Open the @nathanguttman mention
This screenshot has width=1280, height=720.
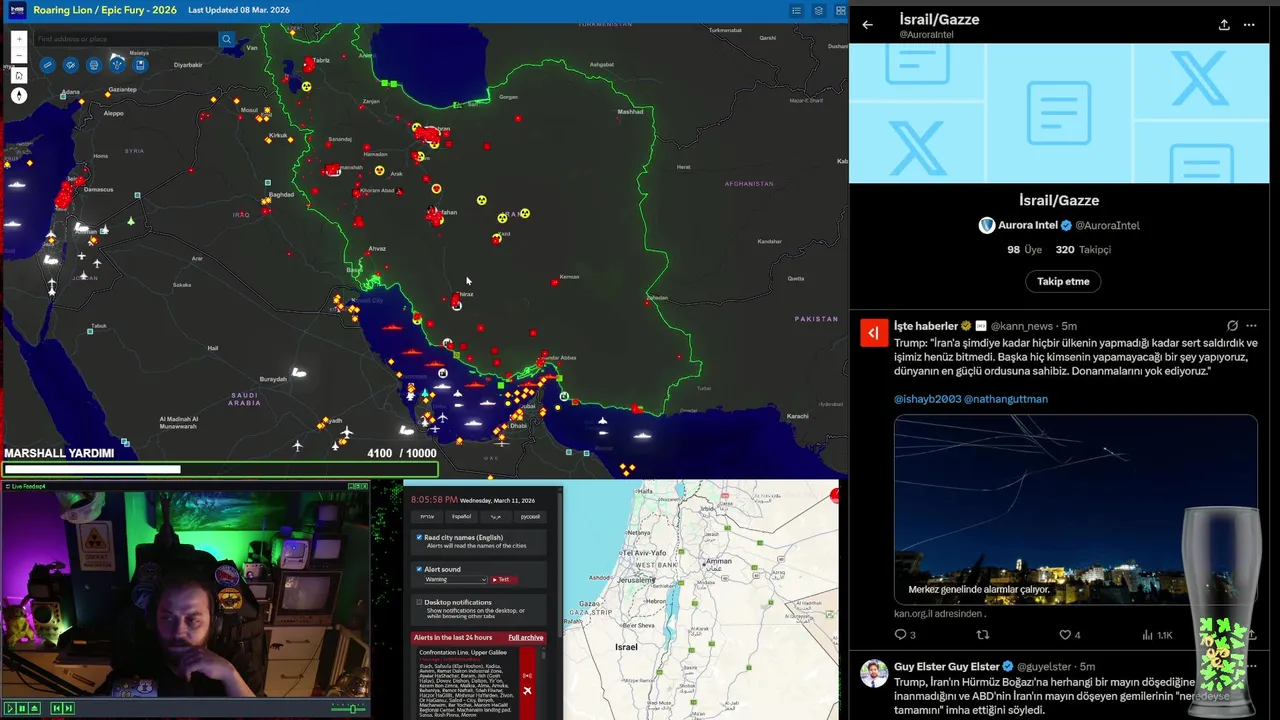(x=1006, y=399)
